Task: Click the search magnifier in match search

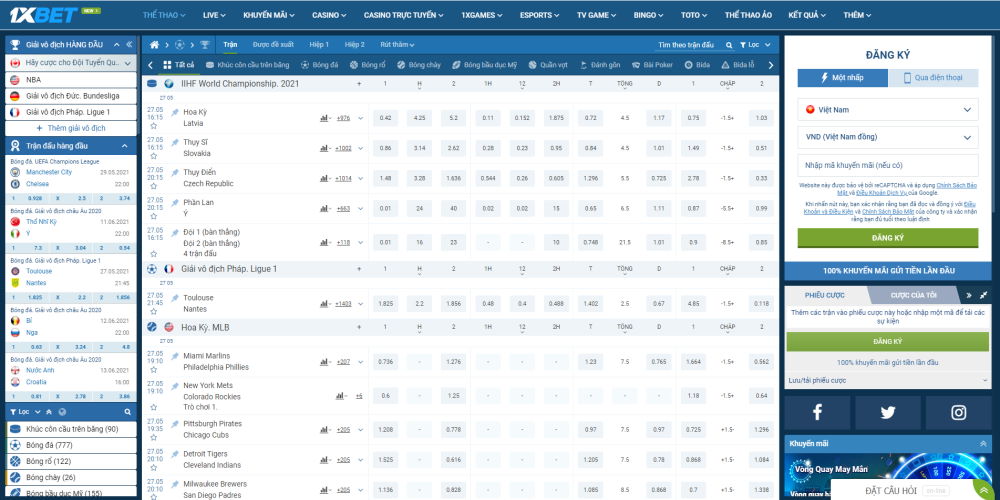Action: point(729,45)
